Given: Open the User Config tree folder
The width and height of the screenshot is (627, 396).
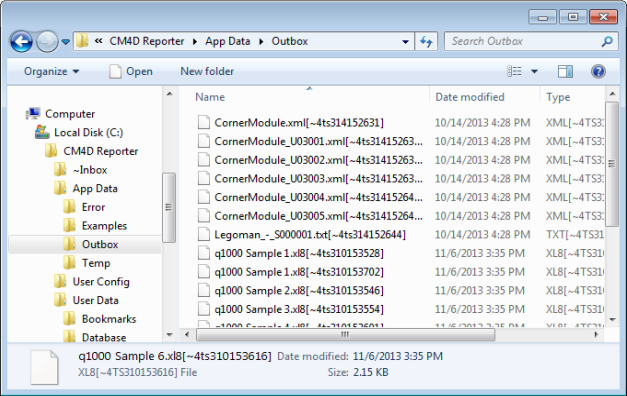Looking at the screenshot, I should coord(101,282).
